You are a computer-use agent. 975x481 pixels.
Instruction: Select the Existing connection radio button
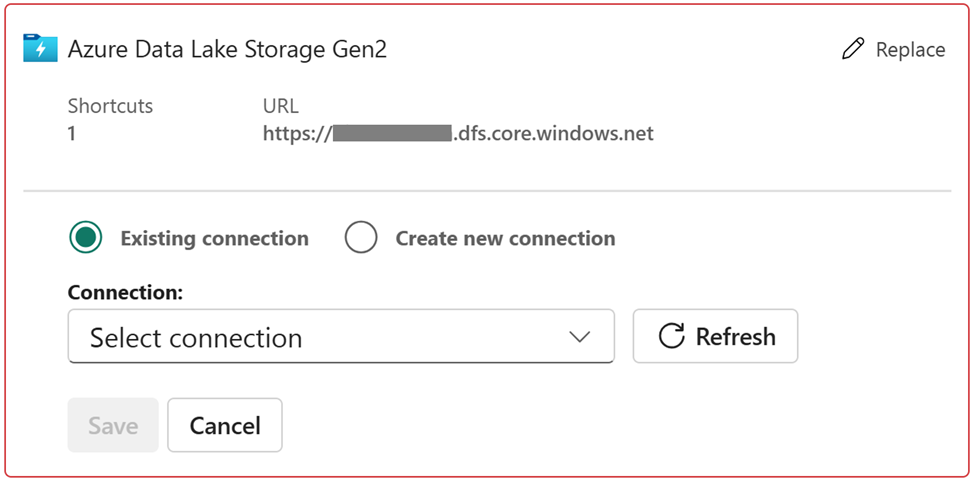click(x=86, y=238)
